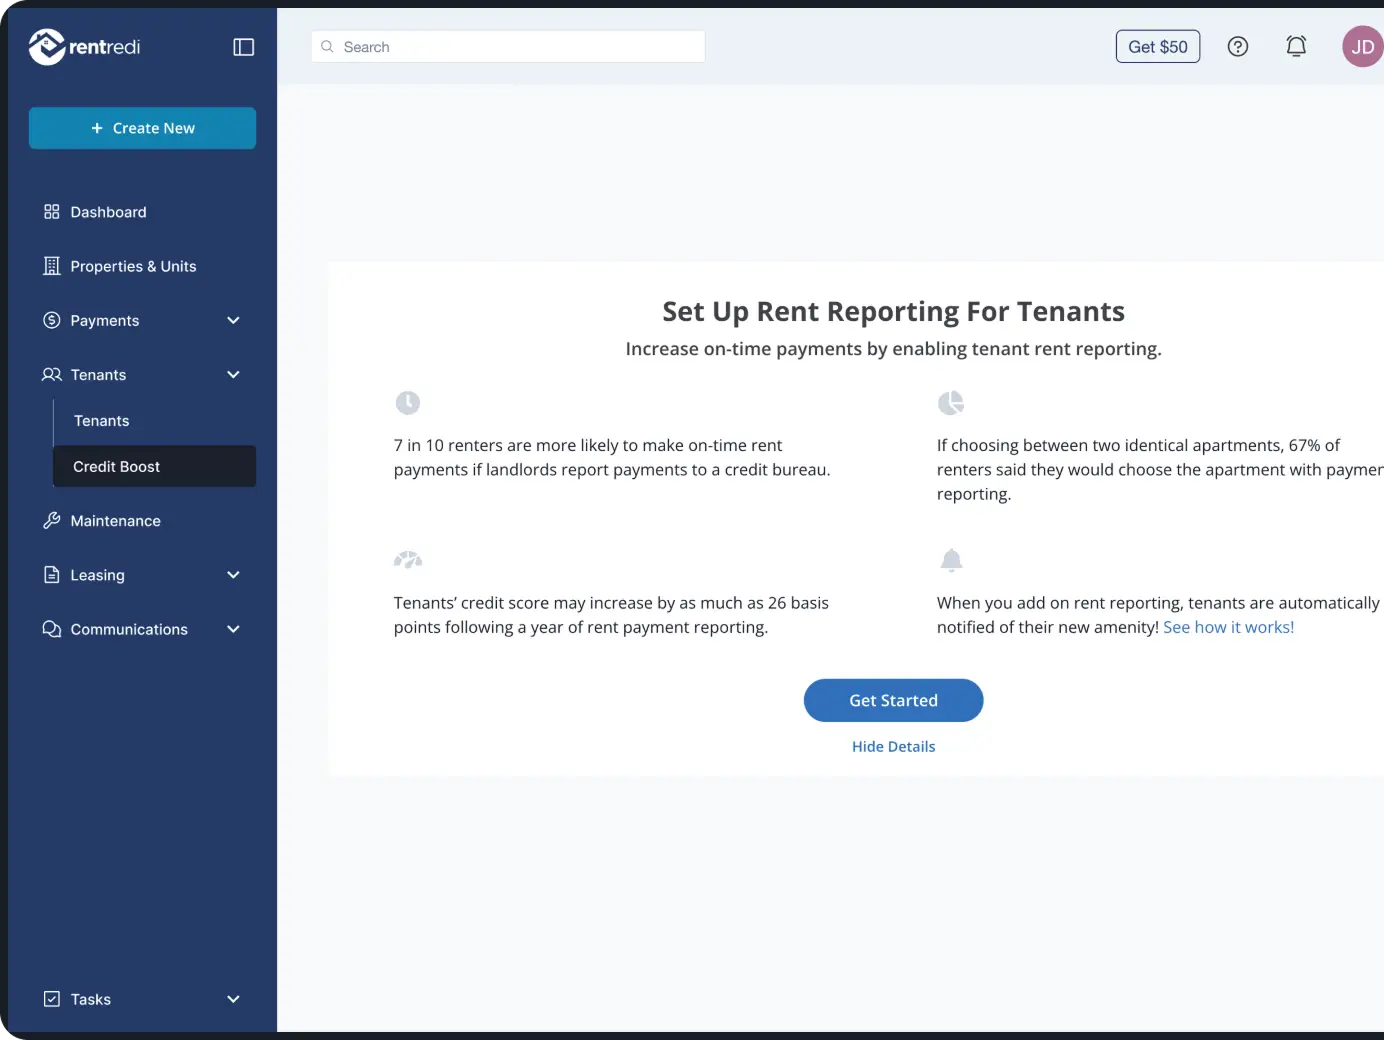Click the Properties & Units building icon
The image size is (1384, 1040).
52,266
